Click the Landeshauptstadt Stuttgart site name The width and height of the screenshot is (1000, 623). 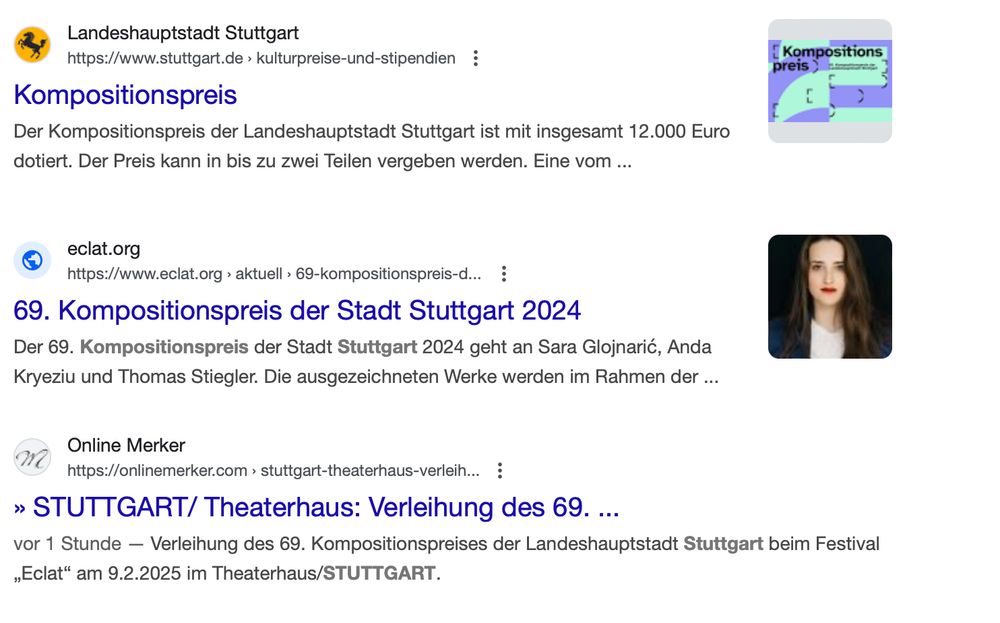[x=183, y=33]
